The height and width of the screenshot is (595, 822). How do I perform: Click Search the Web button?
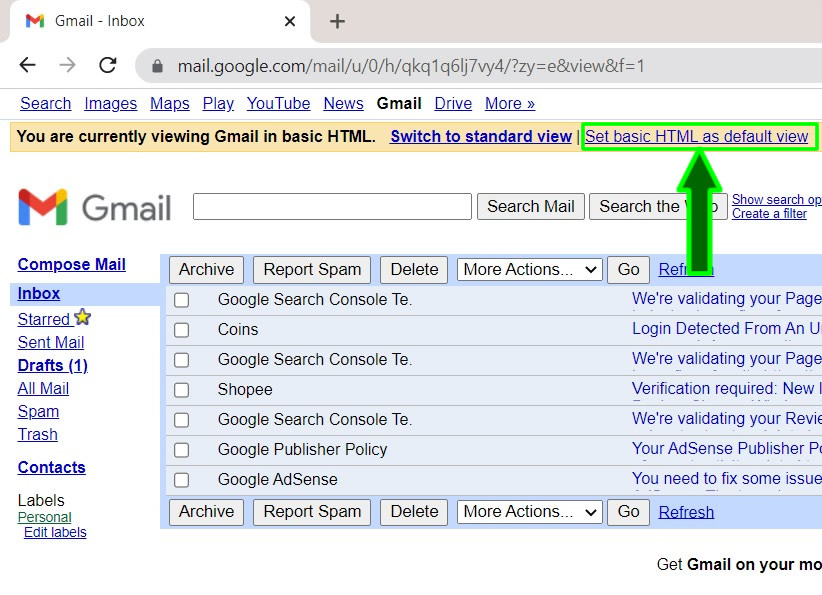[658, 207]
